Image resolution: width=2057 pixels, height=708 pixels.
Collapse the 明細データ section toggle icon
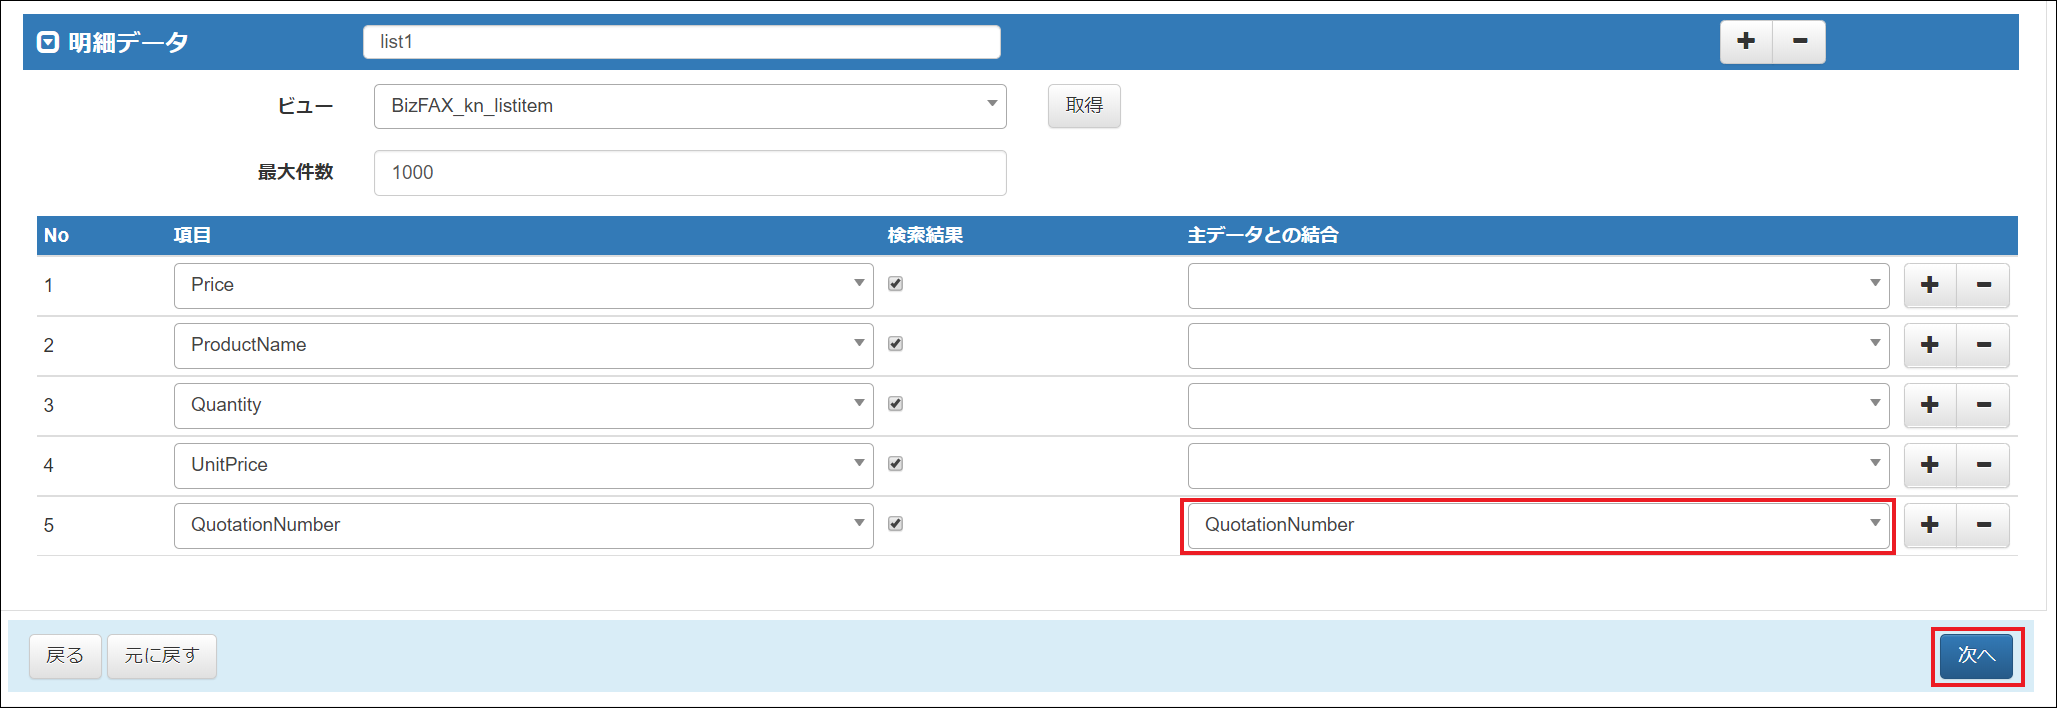point(47,42)
